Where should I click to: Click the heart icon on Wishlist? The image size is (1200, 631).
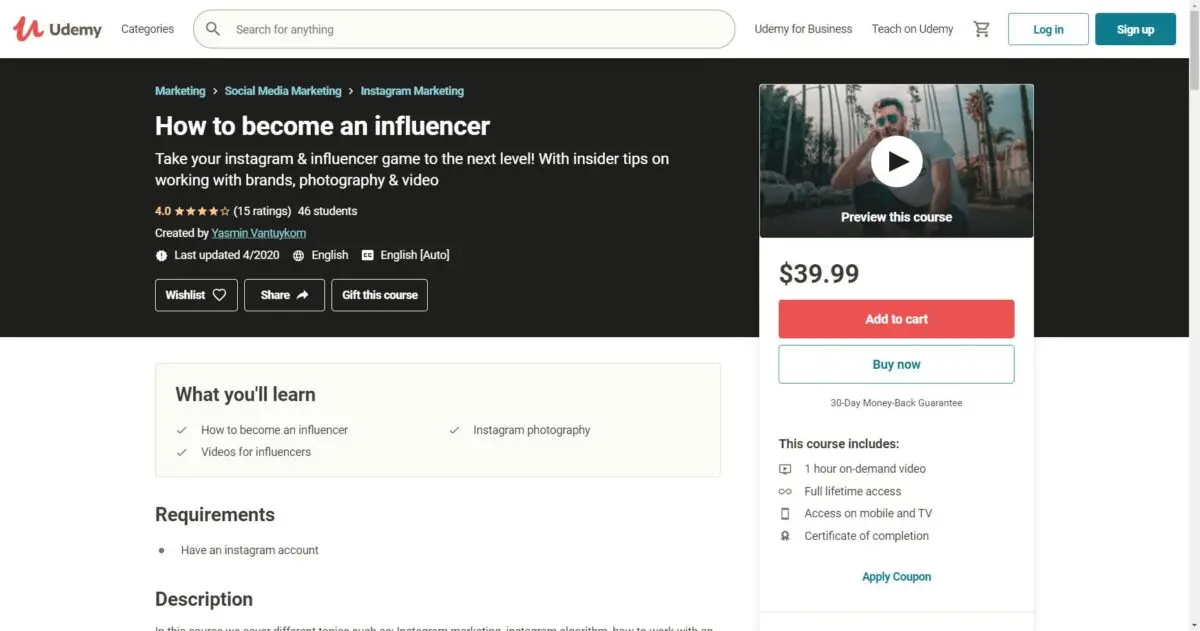(220, 295)
